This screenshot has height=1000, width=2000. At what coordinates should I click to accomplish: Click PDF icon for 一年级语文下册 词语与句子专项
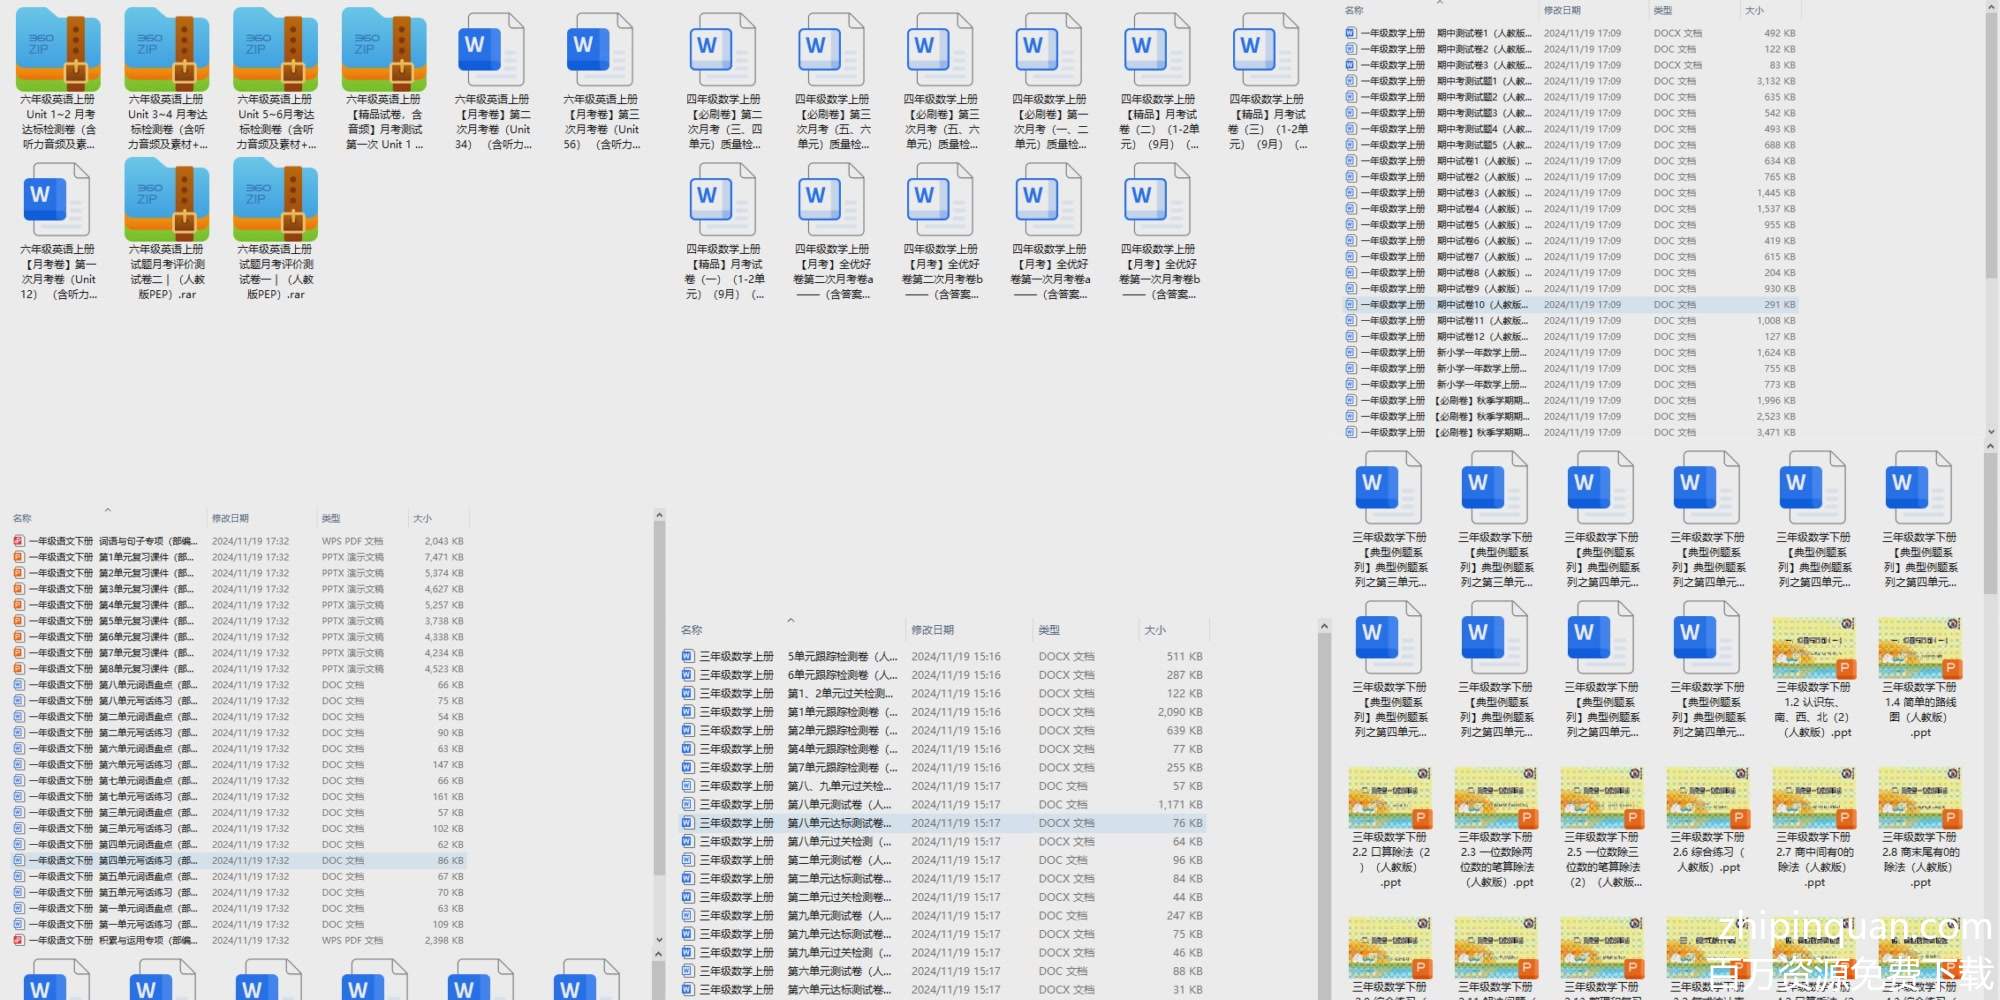coord(19,541)
